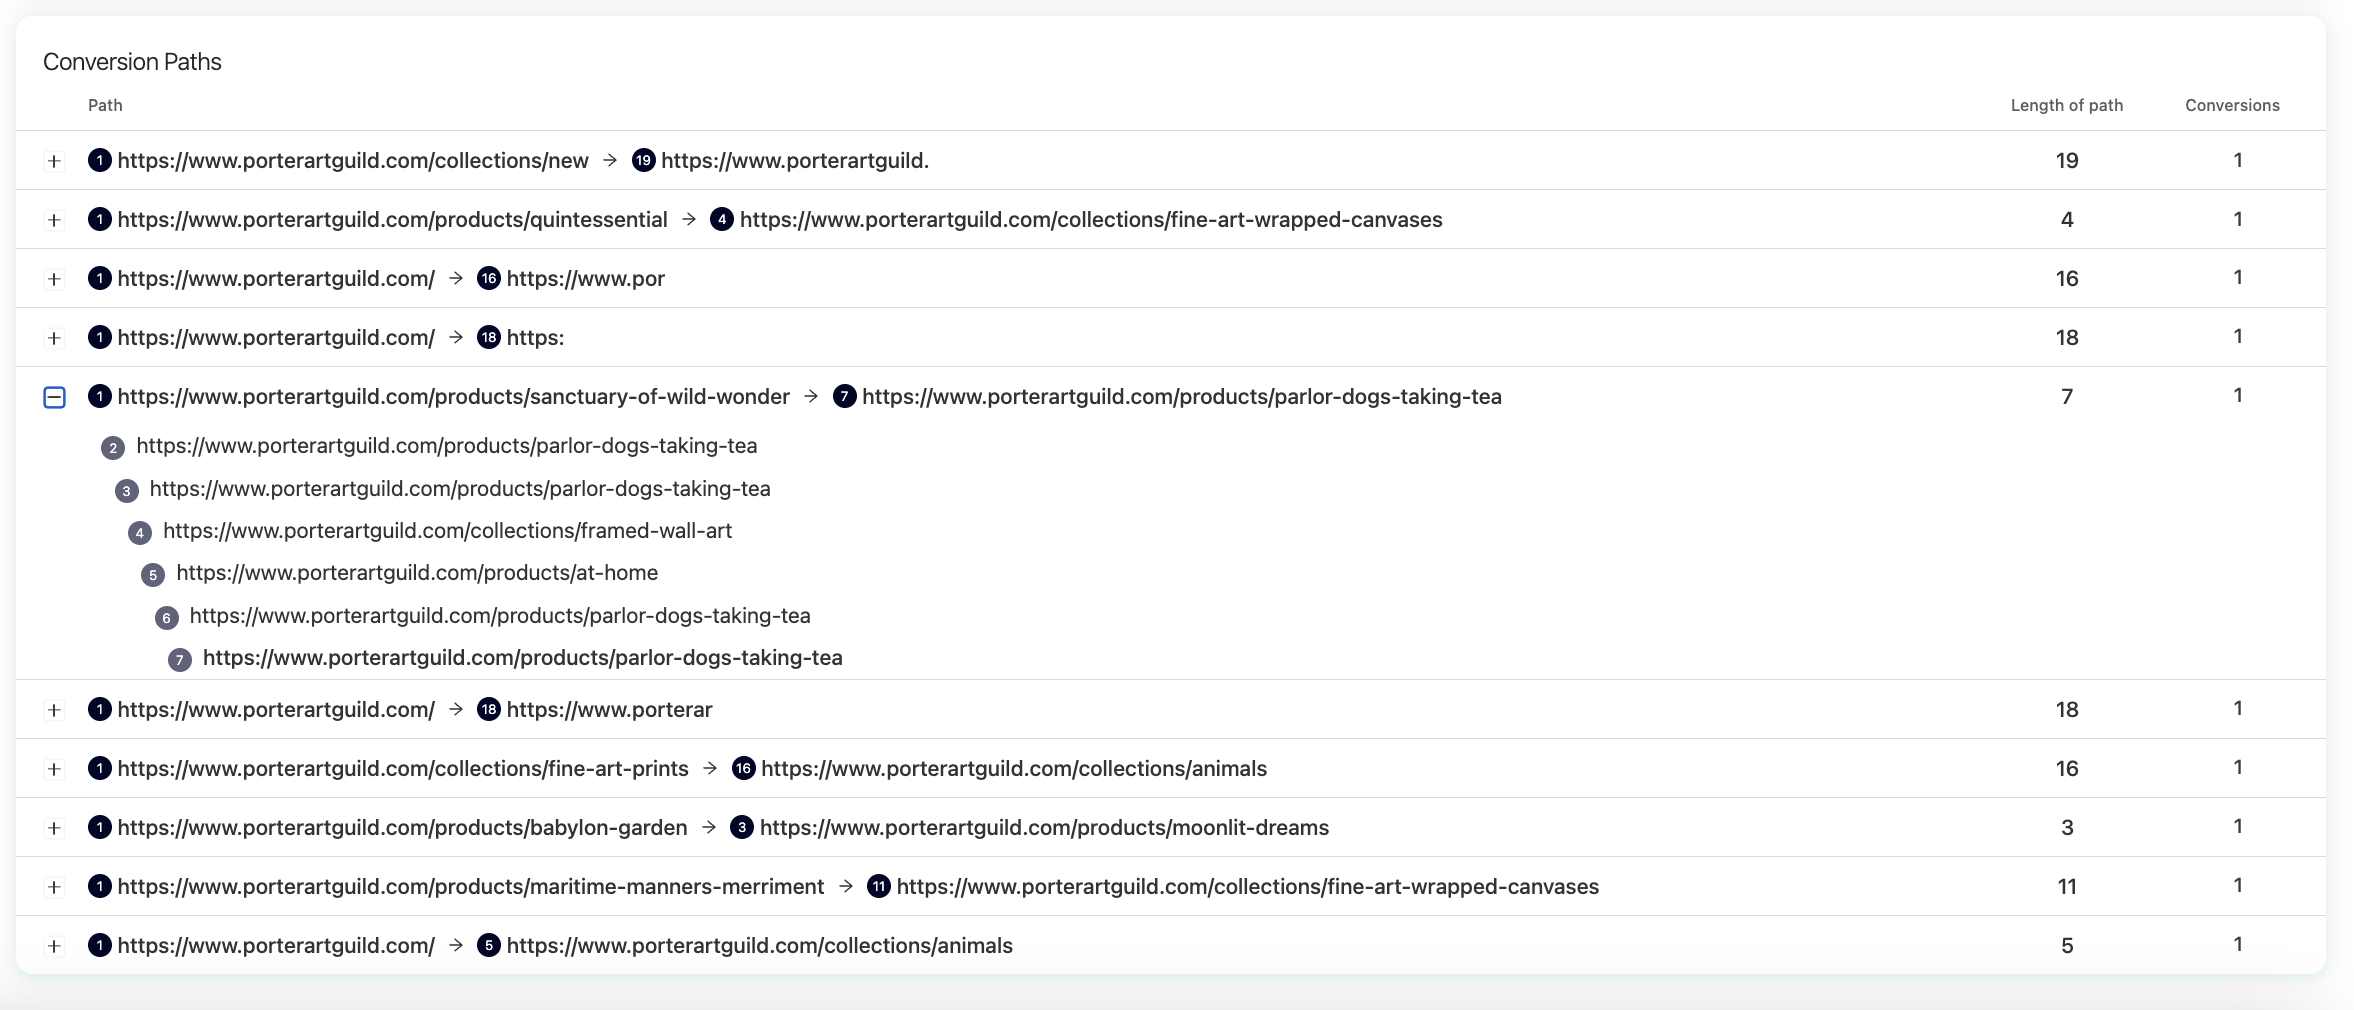The width and height of the screenshot is (2354, 1010).
Task: Expand the collections/new conversion path row
Action: [x=54, y=161]
